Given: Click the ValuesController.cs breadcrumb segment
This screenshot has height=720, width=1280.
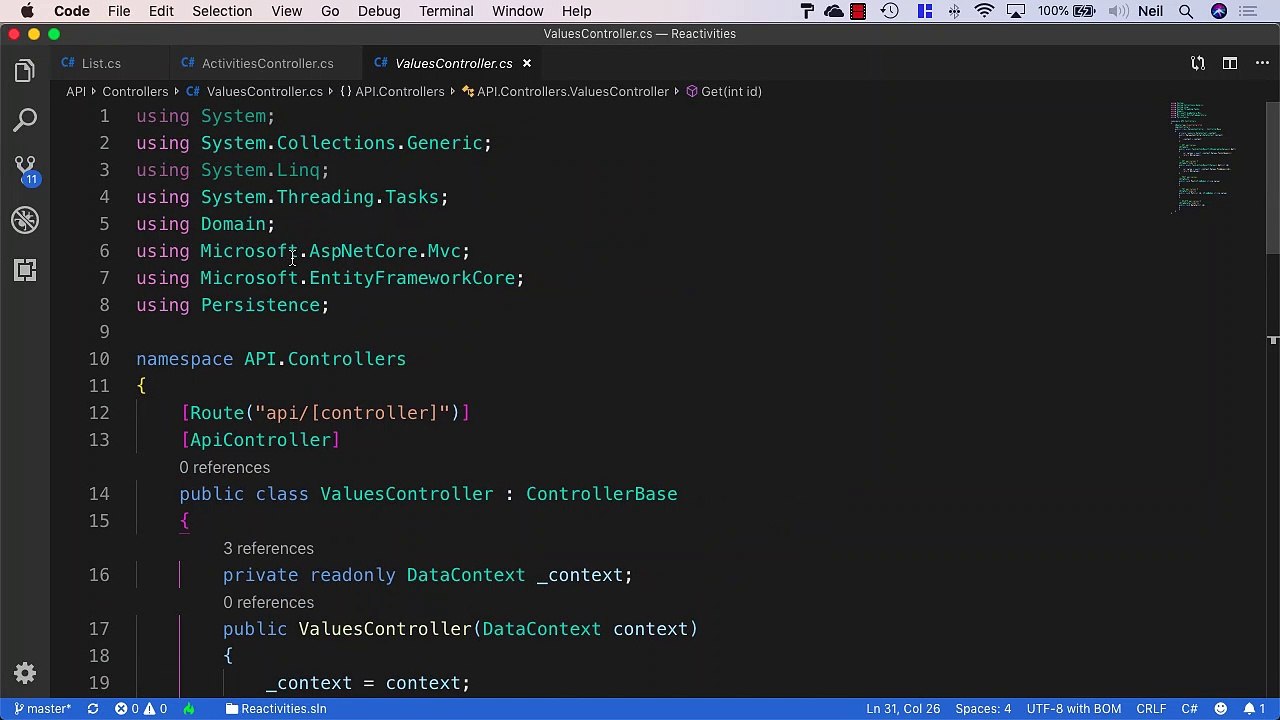Looking at the screenshot, I should click(255, 91).
